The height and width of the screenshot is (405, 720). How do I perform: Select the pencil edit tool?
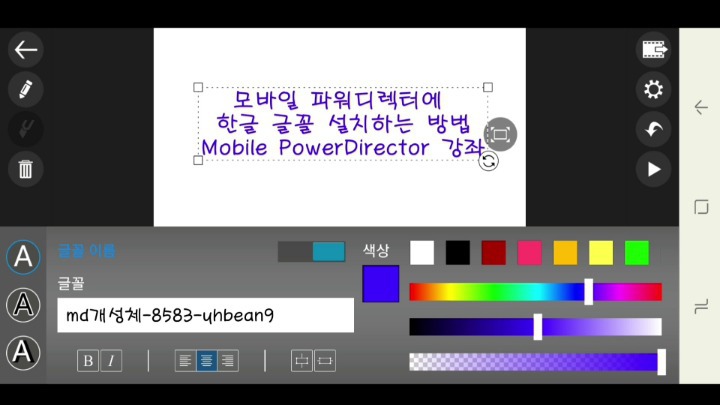tap(26, 89)
